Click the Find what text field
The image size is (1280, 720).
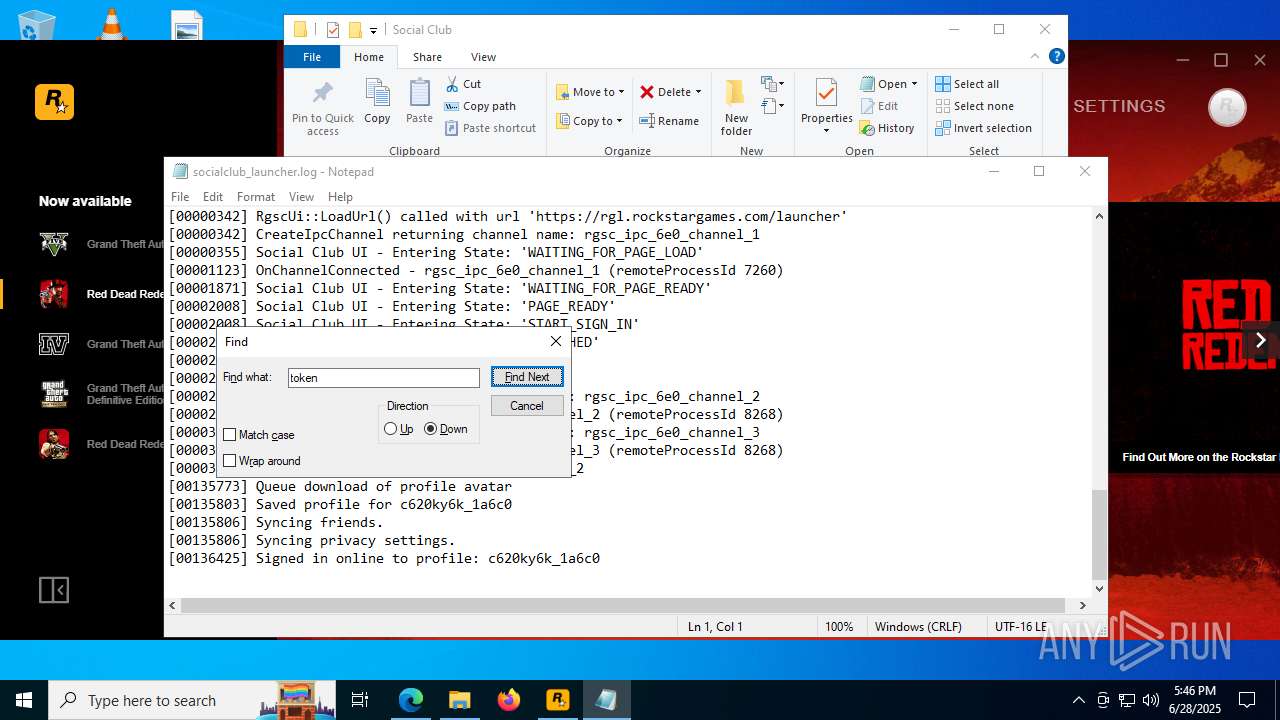(x=384, y=378)
